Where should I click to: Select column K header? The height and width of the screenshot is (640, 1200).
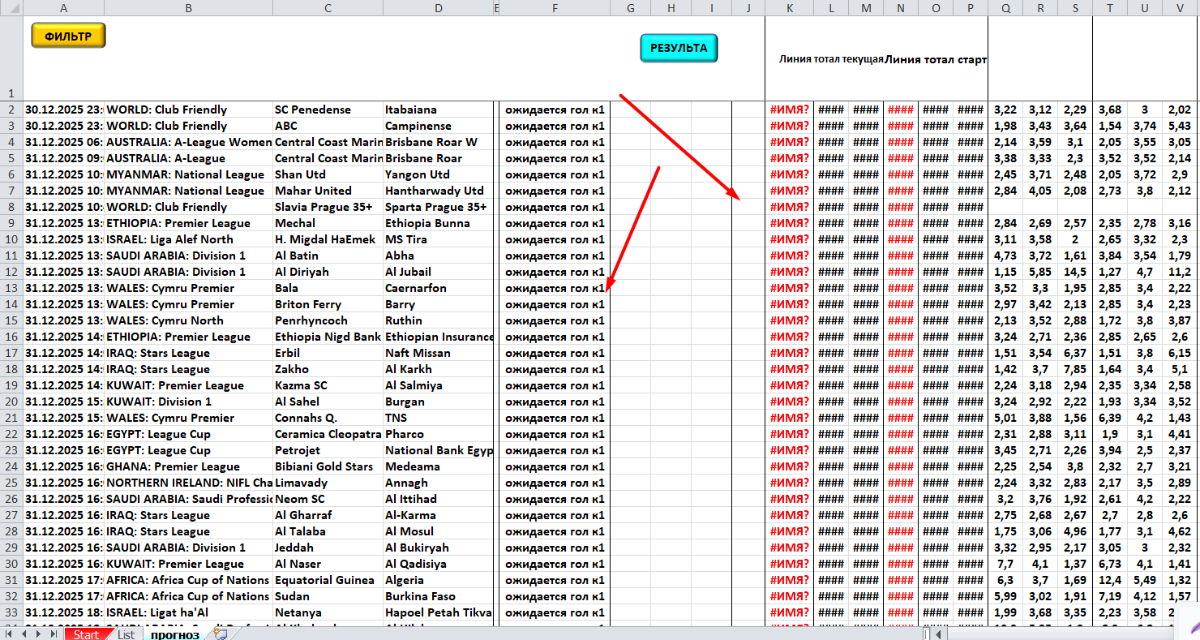(790, 8)
